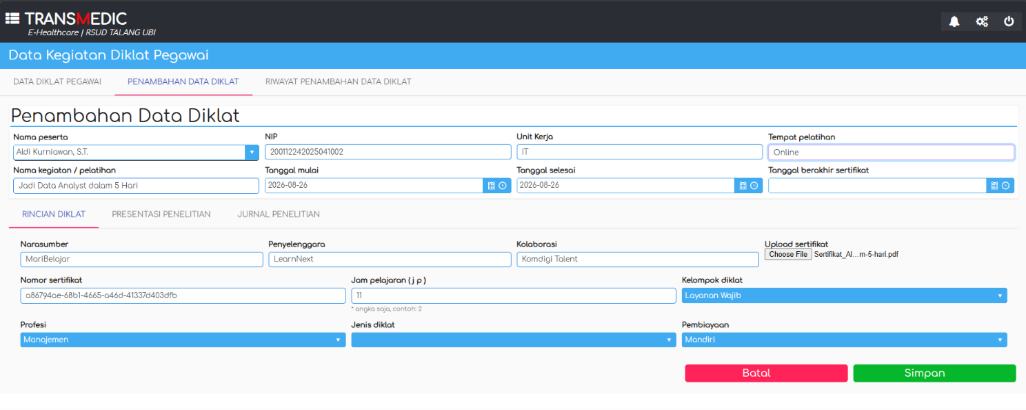Click the Choose File upload button
Viewport: 1026px width, 410px height.
point(788,254)
